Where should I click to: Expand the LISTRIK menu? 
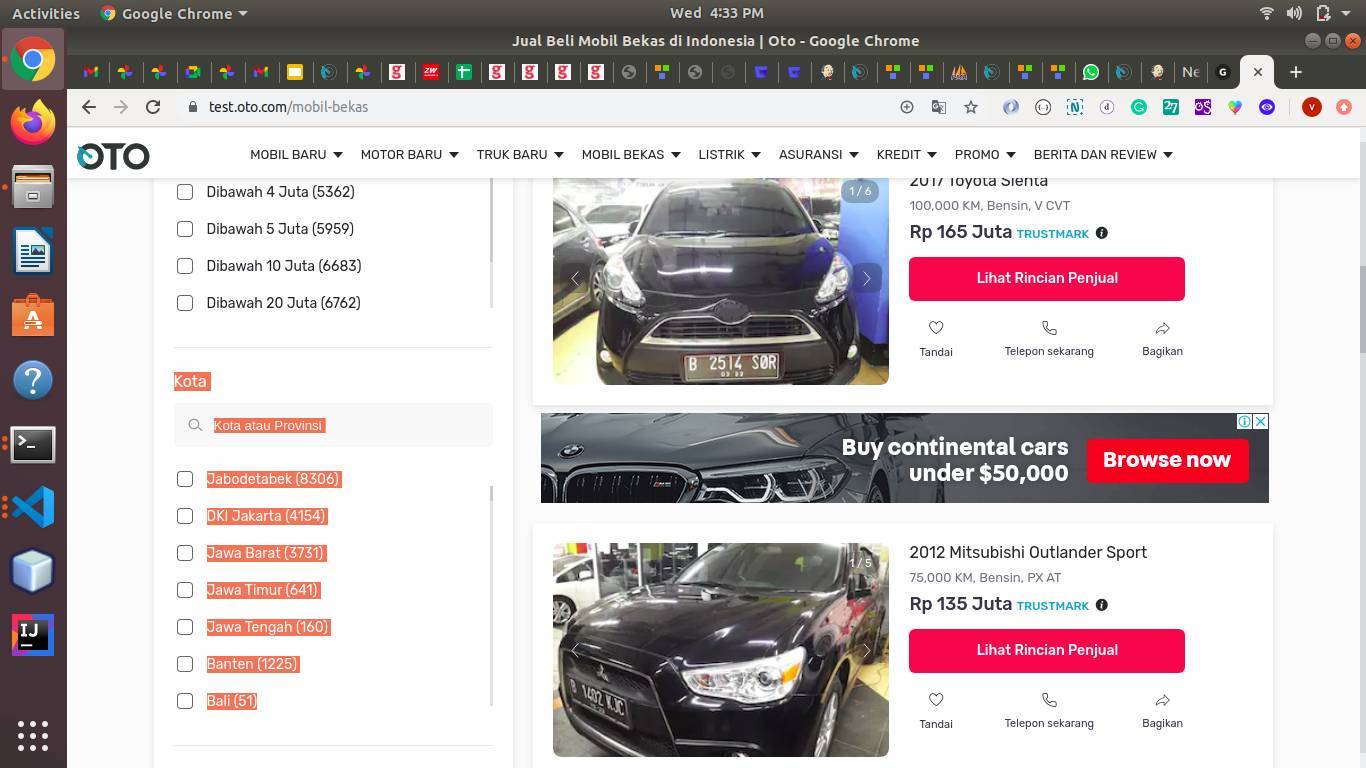click(729, 154)
